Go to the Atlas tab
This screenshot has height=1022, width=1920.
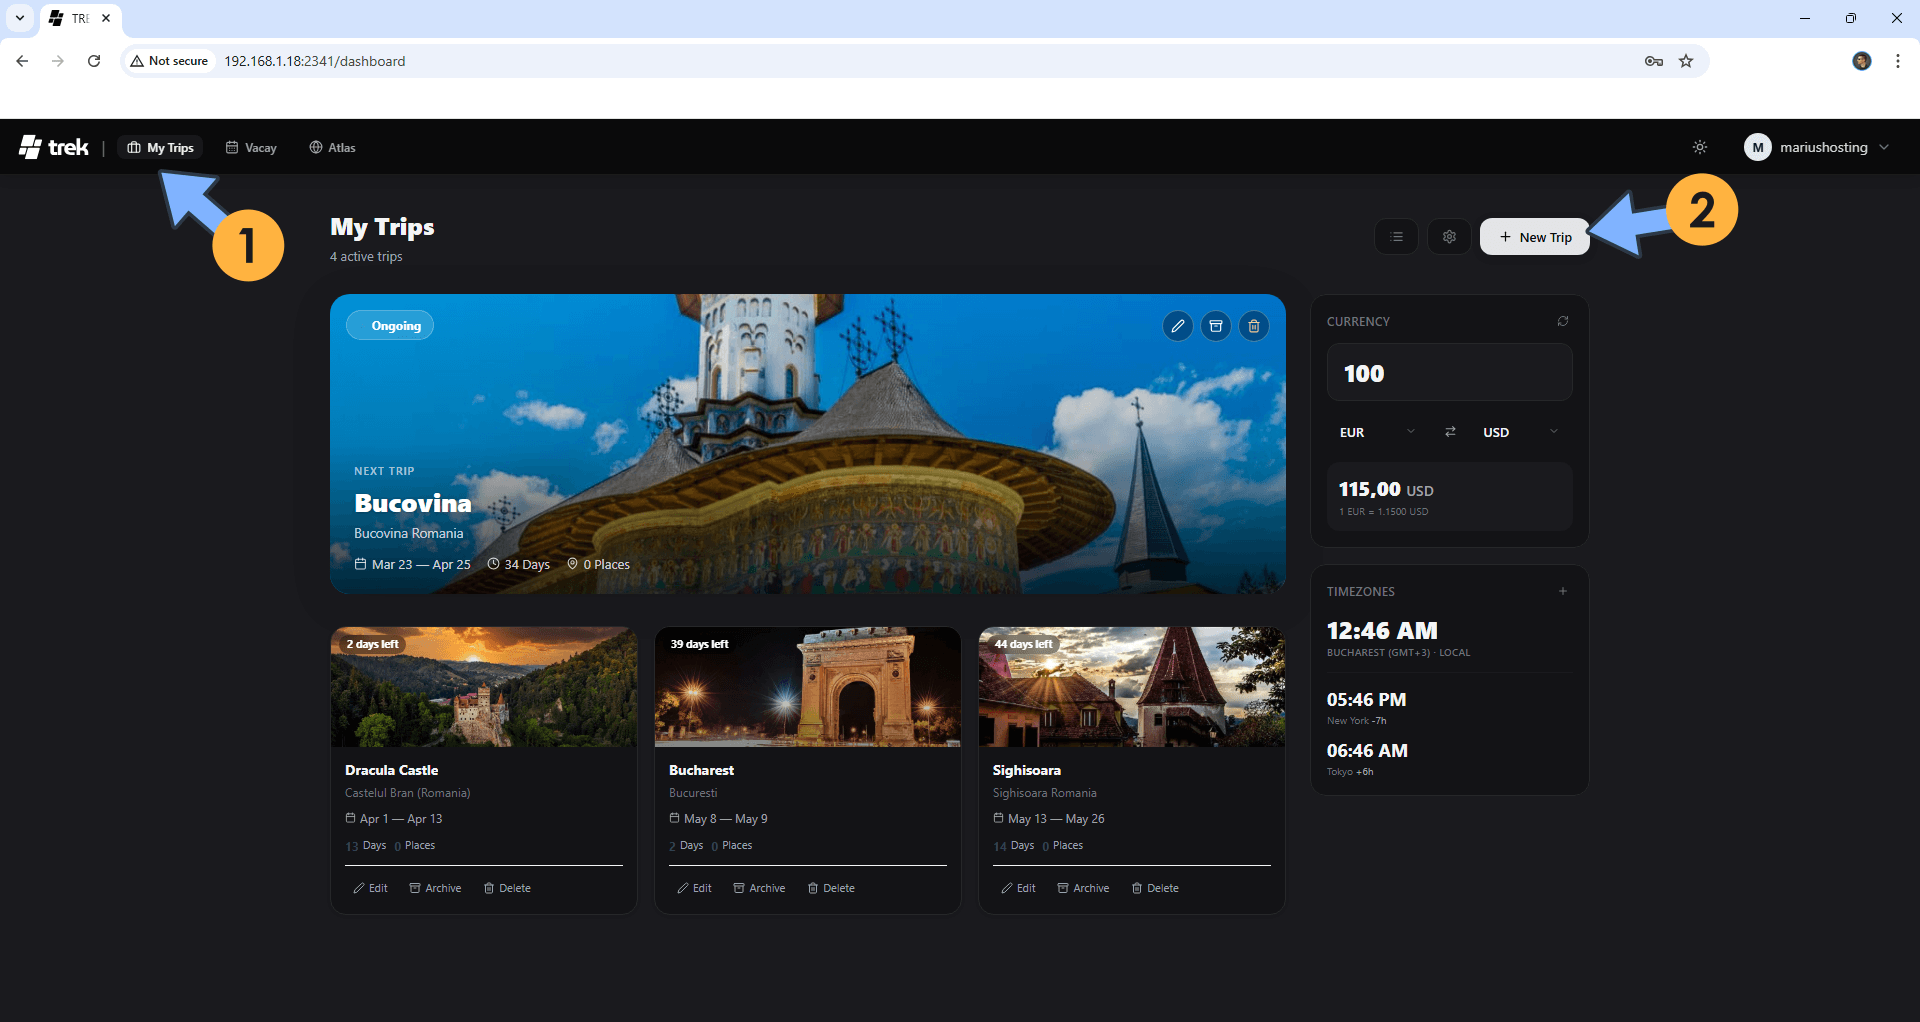(x=332, y=147)
